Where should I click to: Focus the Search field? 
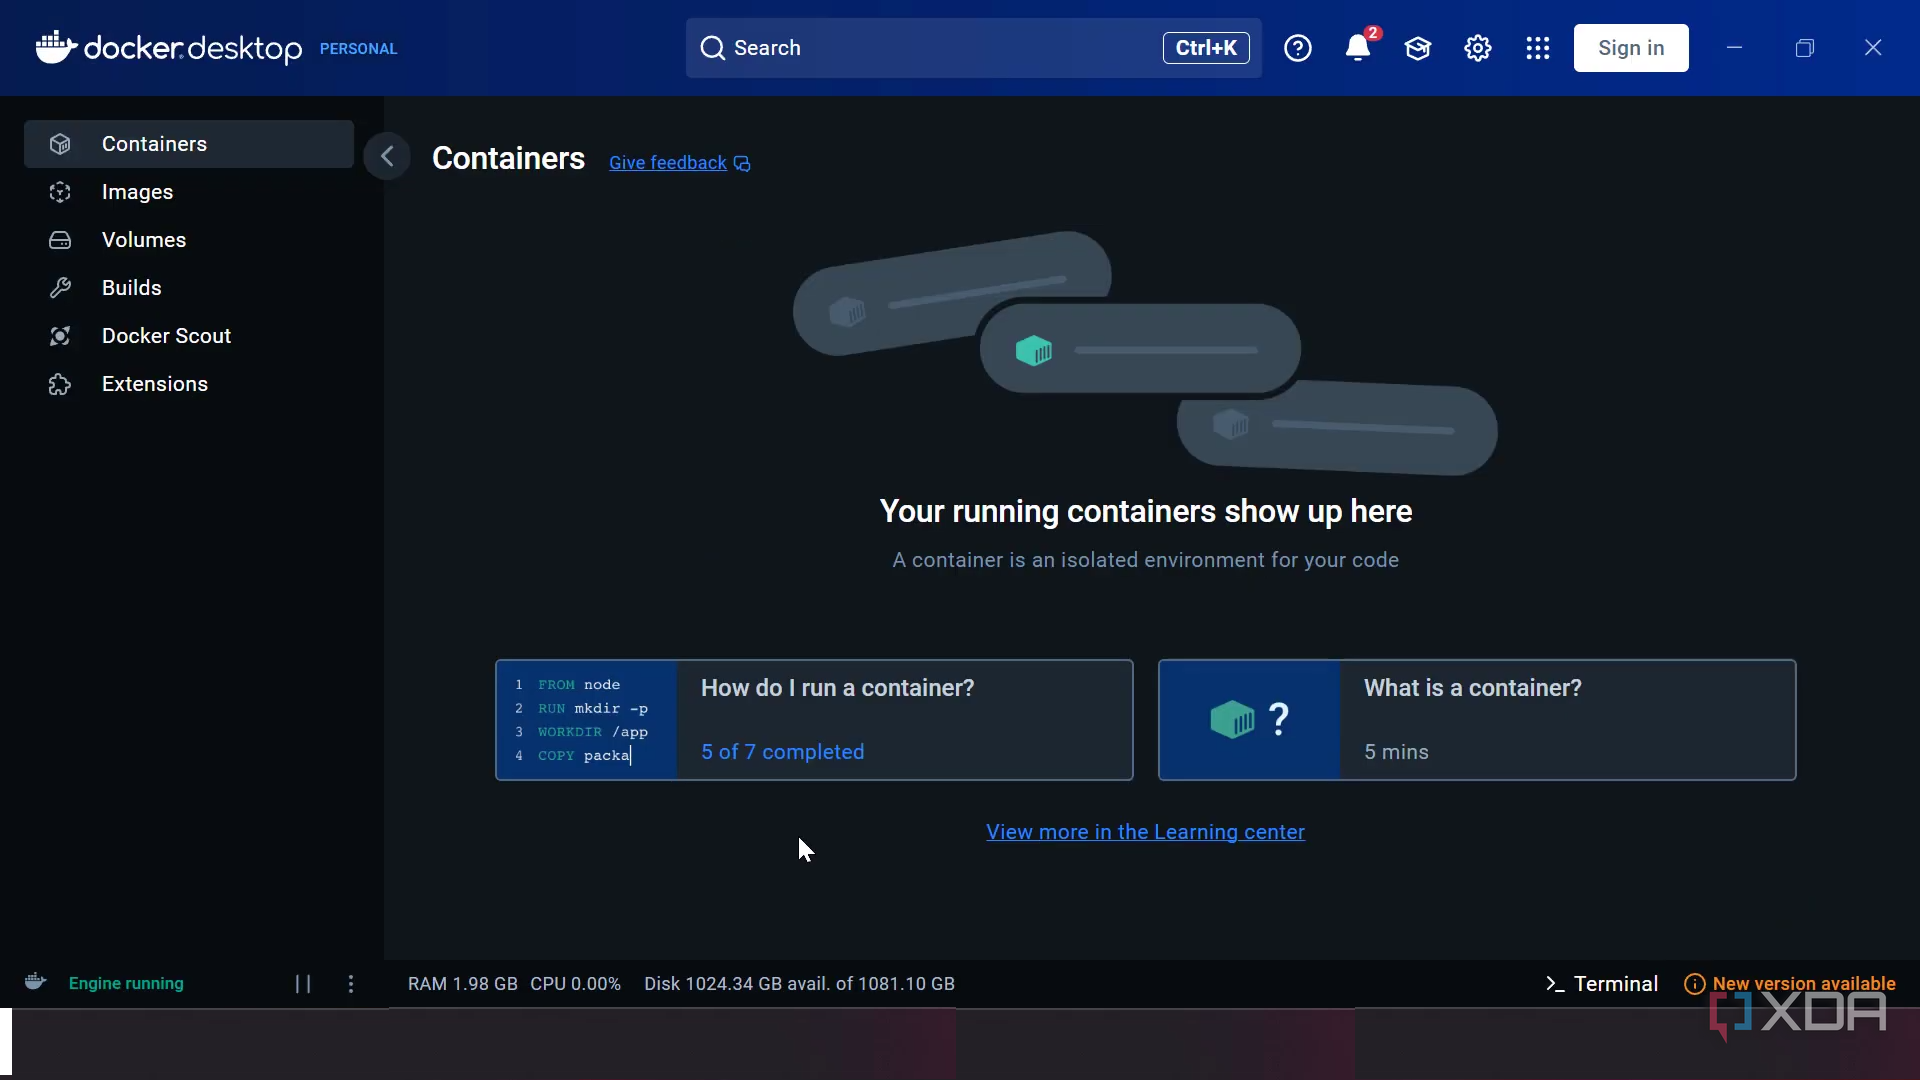click(x=973, y=48)
